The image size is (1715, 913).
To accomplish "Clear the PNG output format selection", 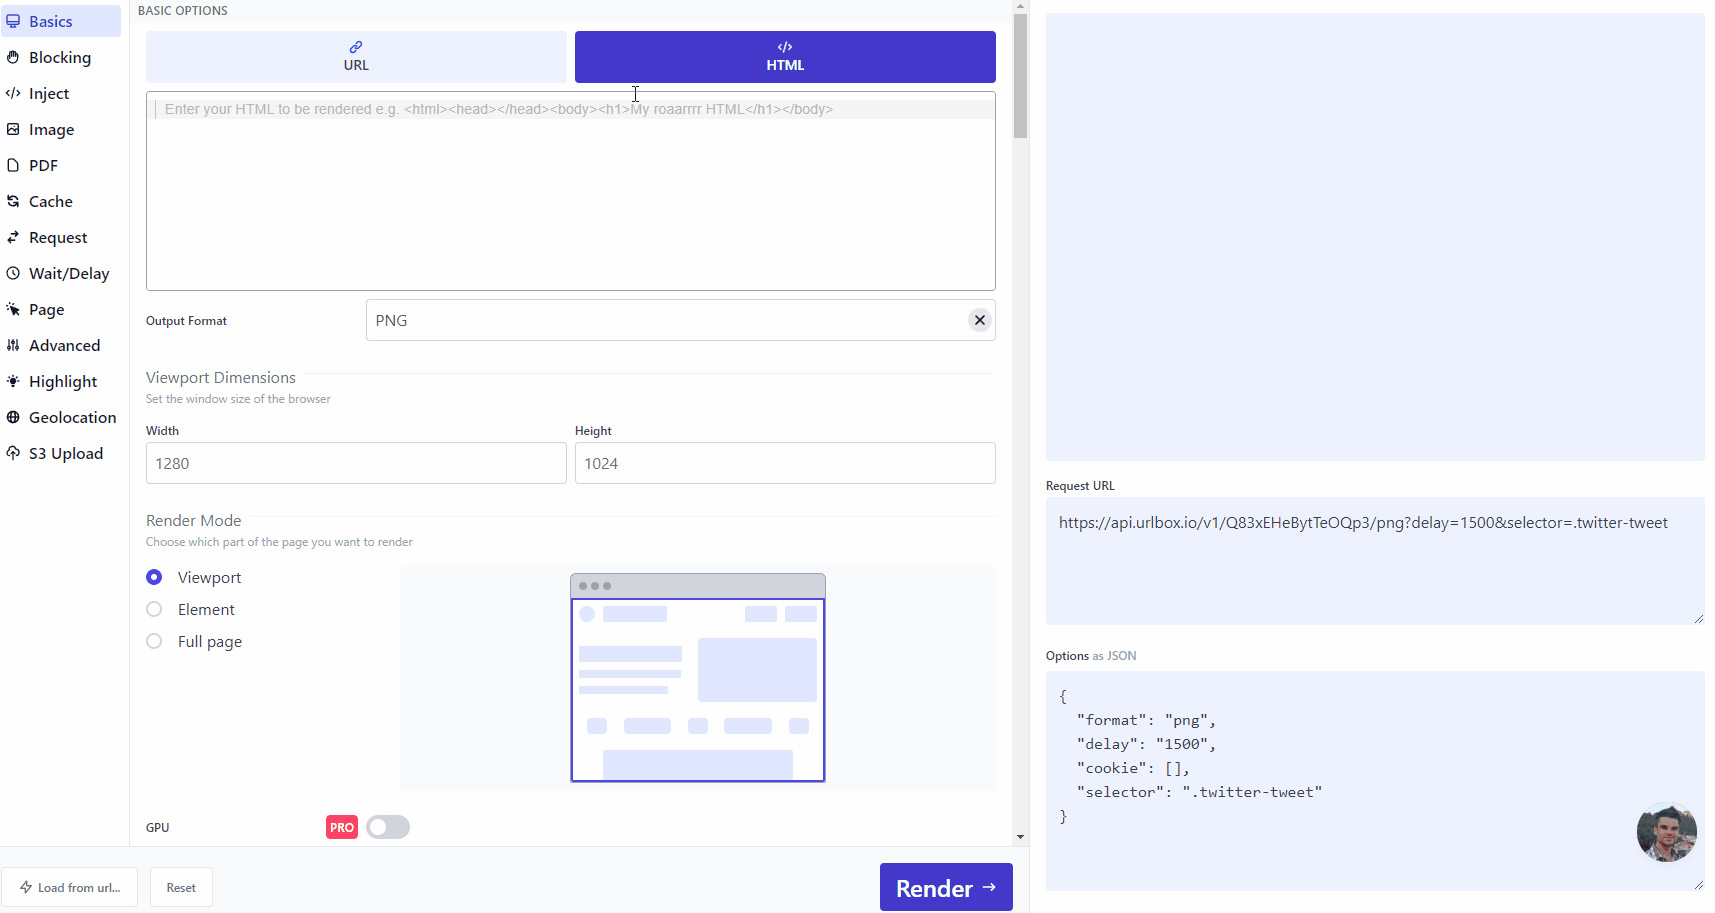I will tap(980, 320).
